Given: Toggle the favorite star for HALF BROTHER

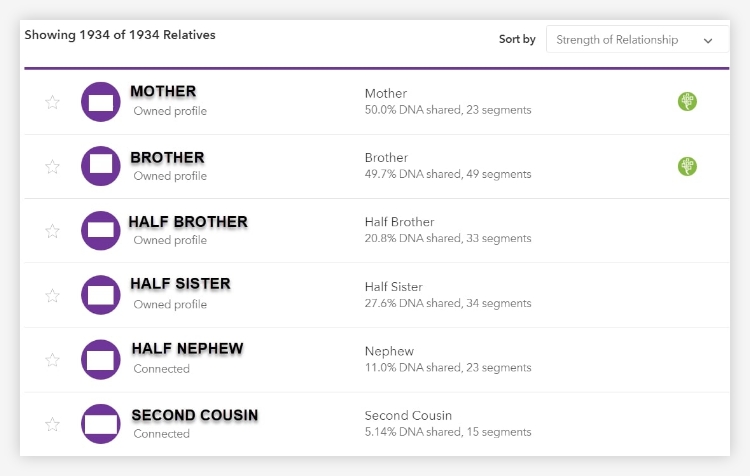Looking at the screenshot, I should click(x=53, y=231).
